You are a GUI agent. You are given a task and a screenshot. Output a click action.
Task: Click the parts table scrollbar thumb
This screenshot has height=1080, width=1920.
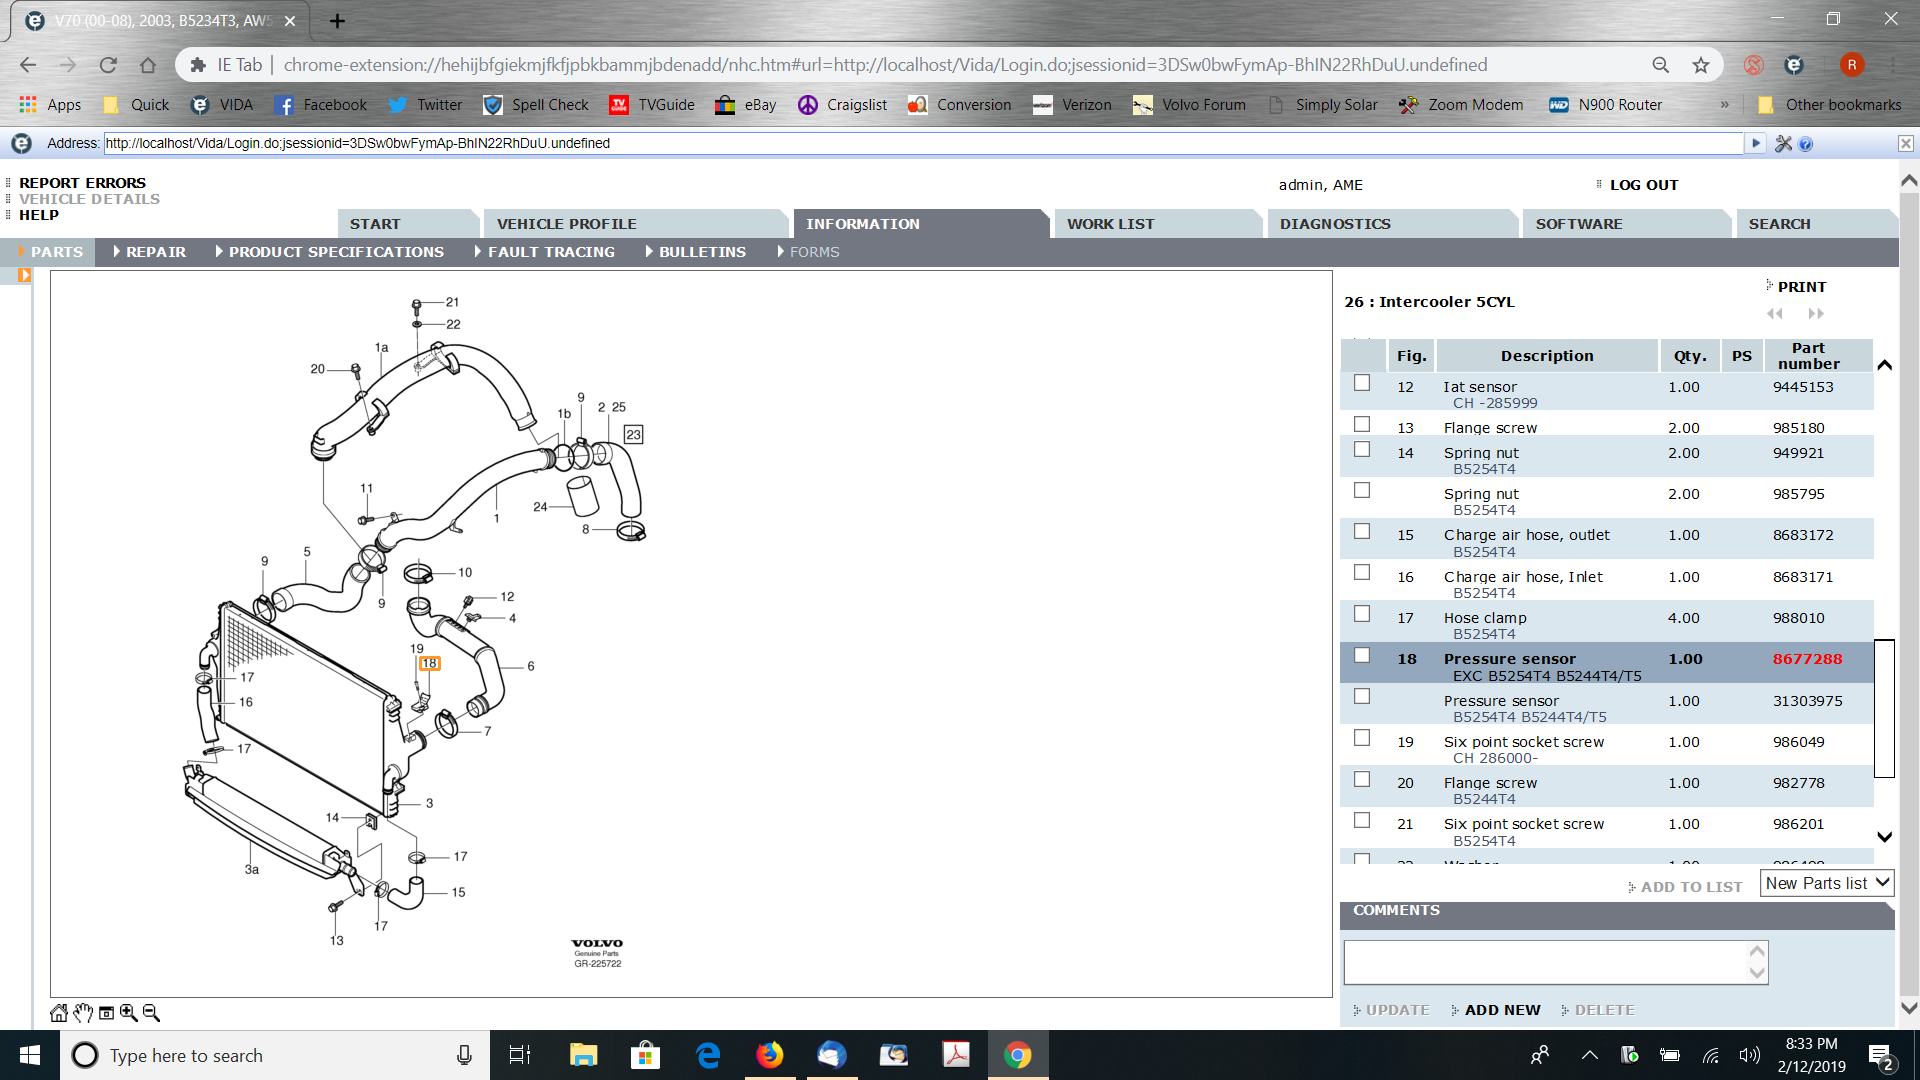tap(1884, 708)
